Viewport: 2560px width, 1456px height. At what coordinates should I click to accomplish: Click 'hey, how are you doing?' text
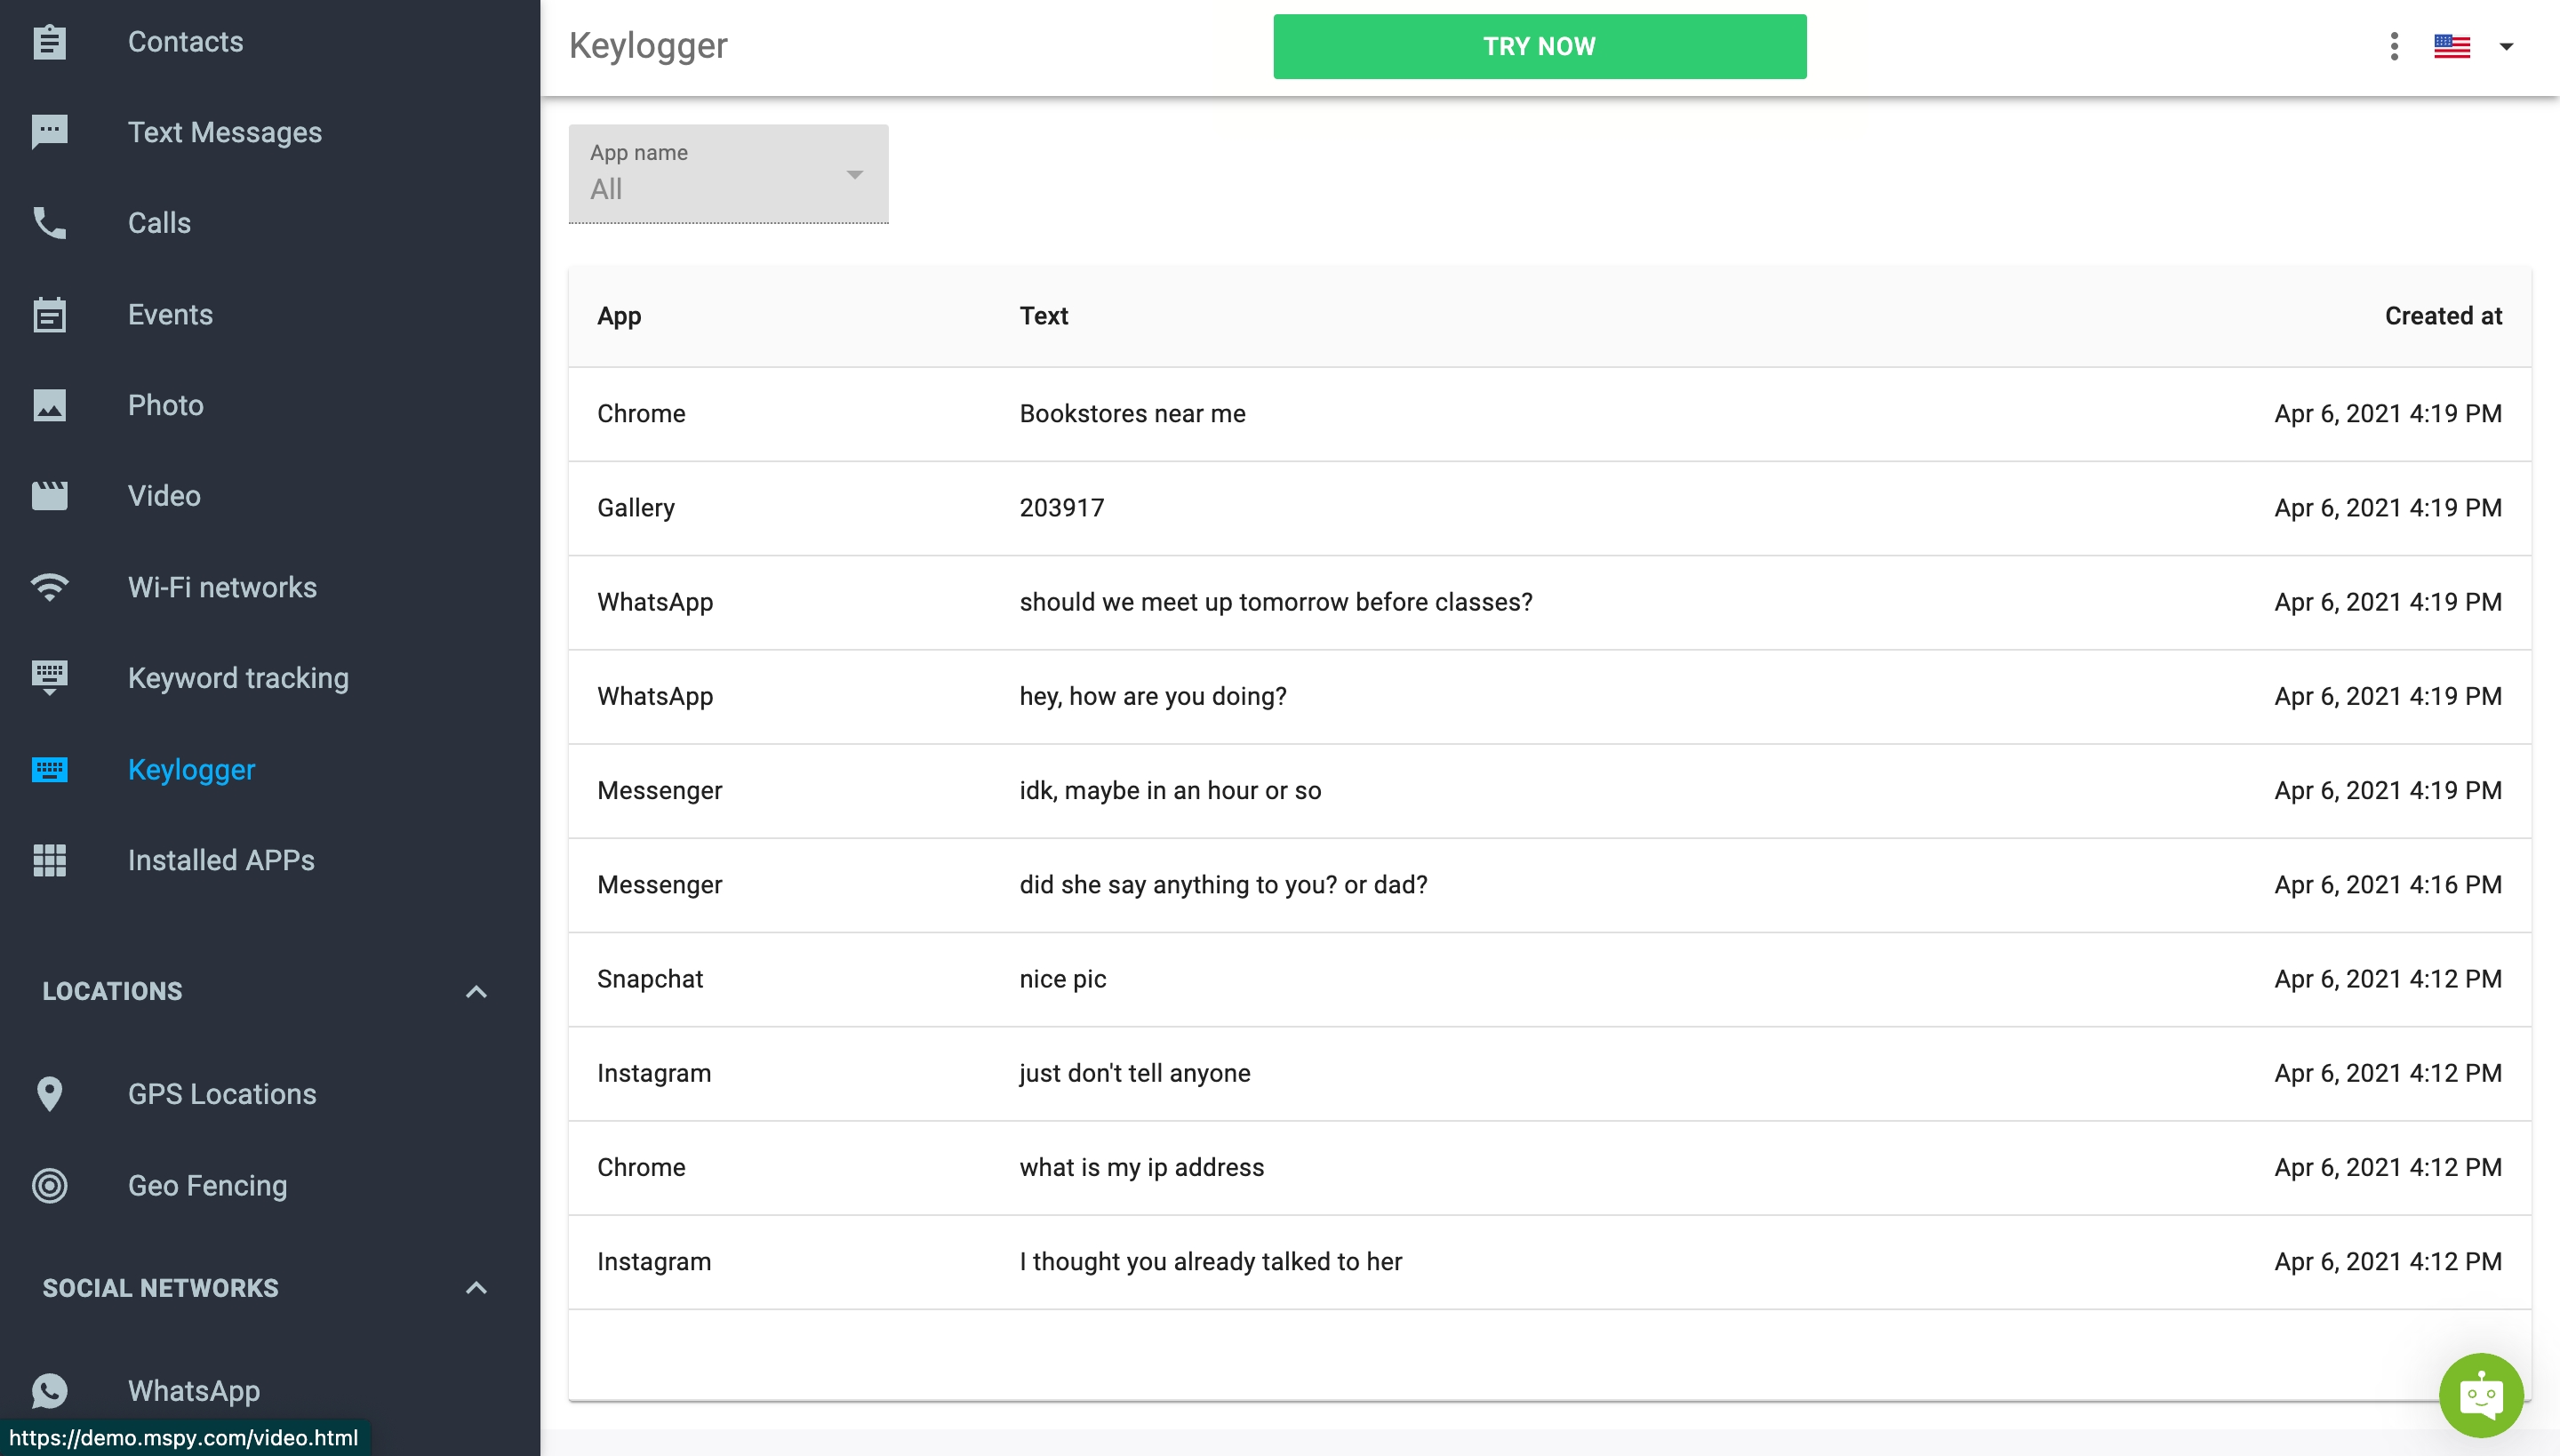click(1153, 696)
